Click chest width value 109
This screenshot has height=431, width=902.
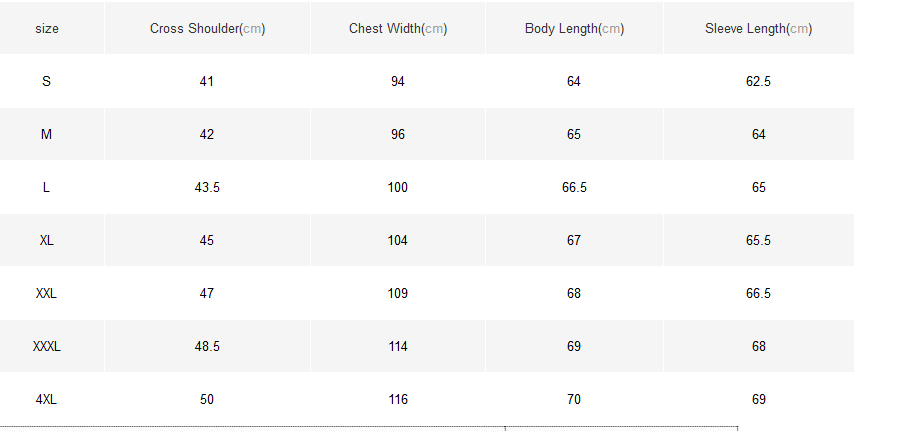(398, 294)
